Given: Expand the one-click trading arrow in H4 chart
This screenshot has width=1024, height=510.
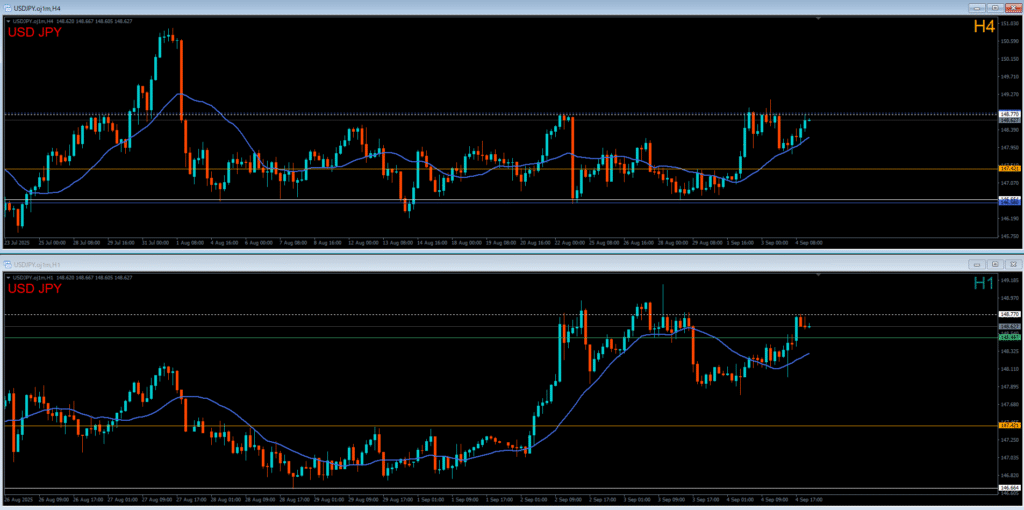Looking at the screenshot, I should (x=8, y=21).
